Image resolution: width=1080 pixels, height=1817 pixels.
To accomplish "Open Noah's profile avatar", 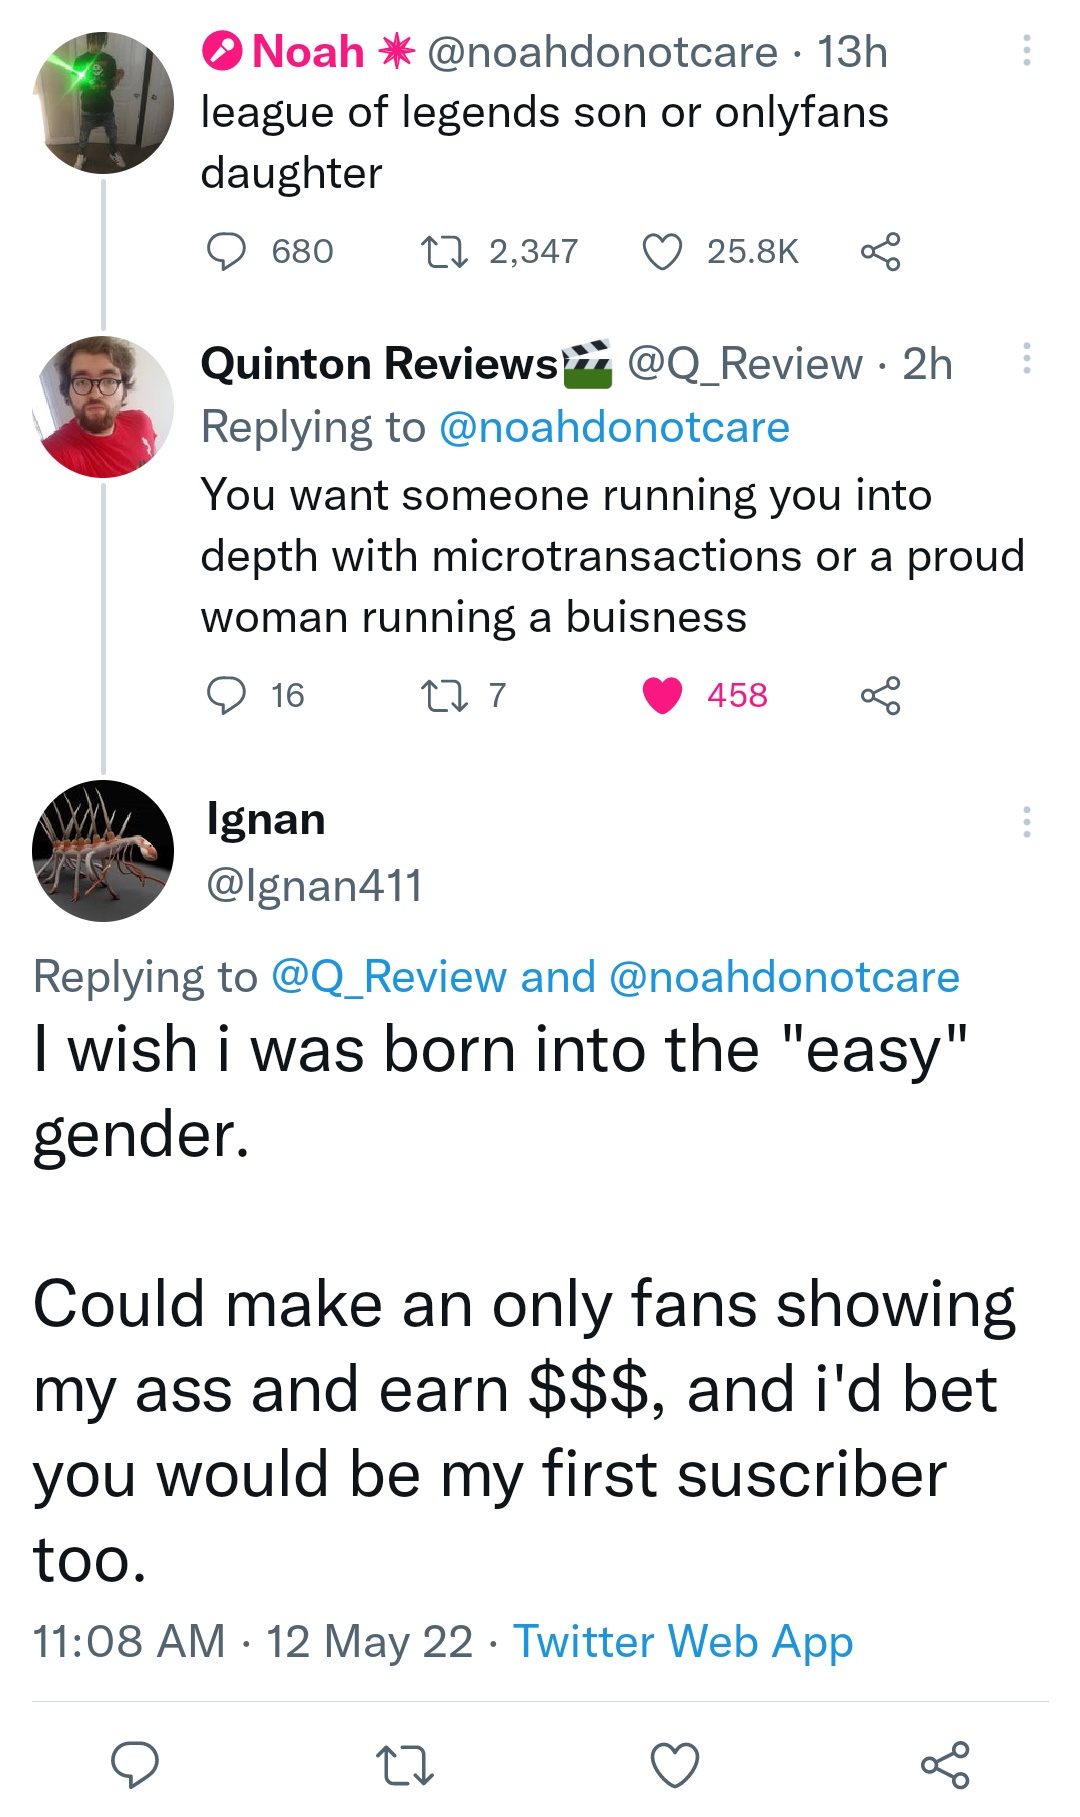I will tap(103, 103).
